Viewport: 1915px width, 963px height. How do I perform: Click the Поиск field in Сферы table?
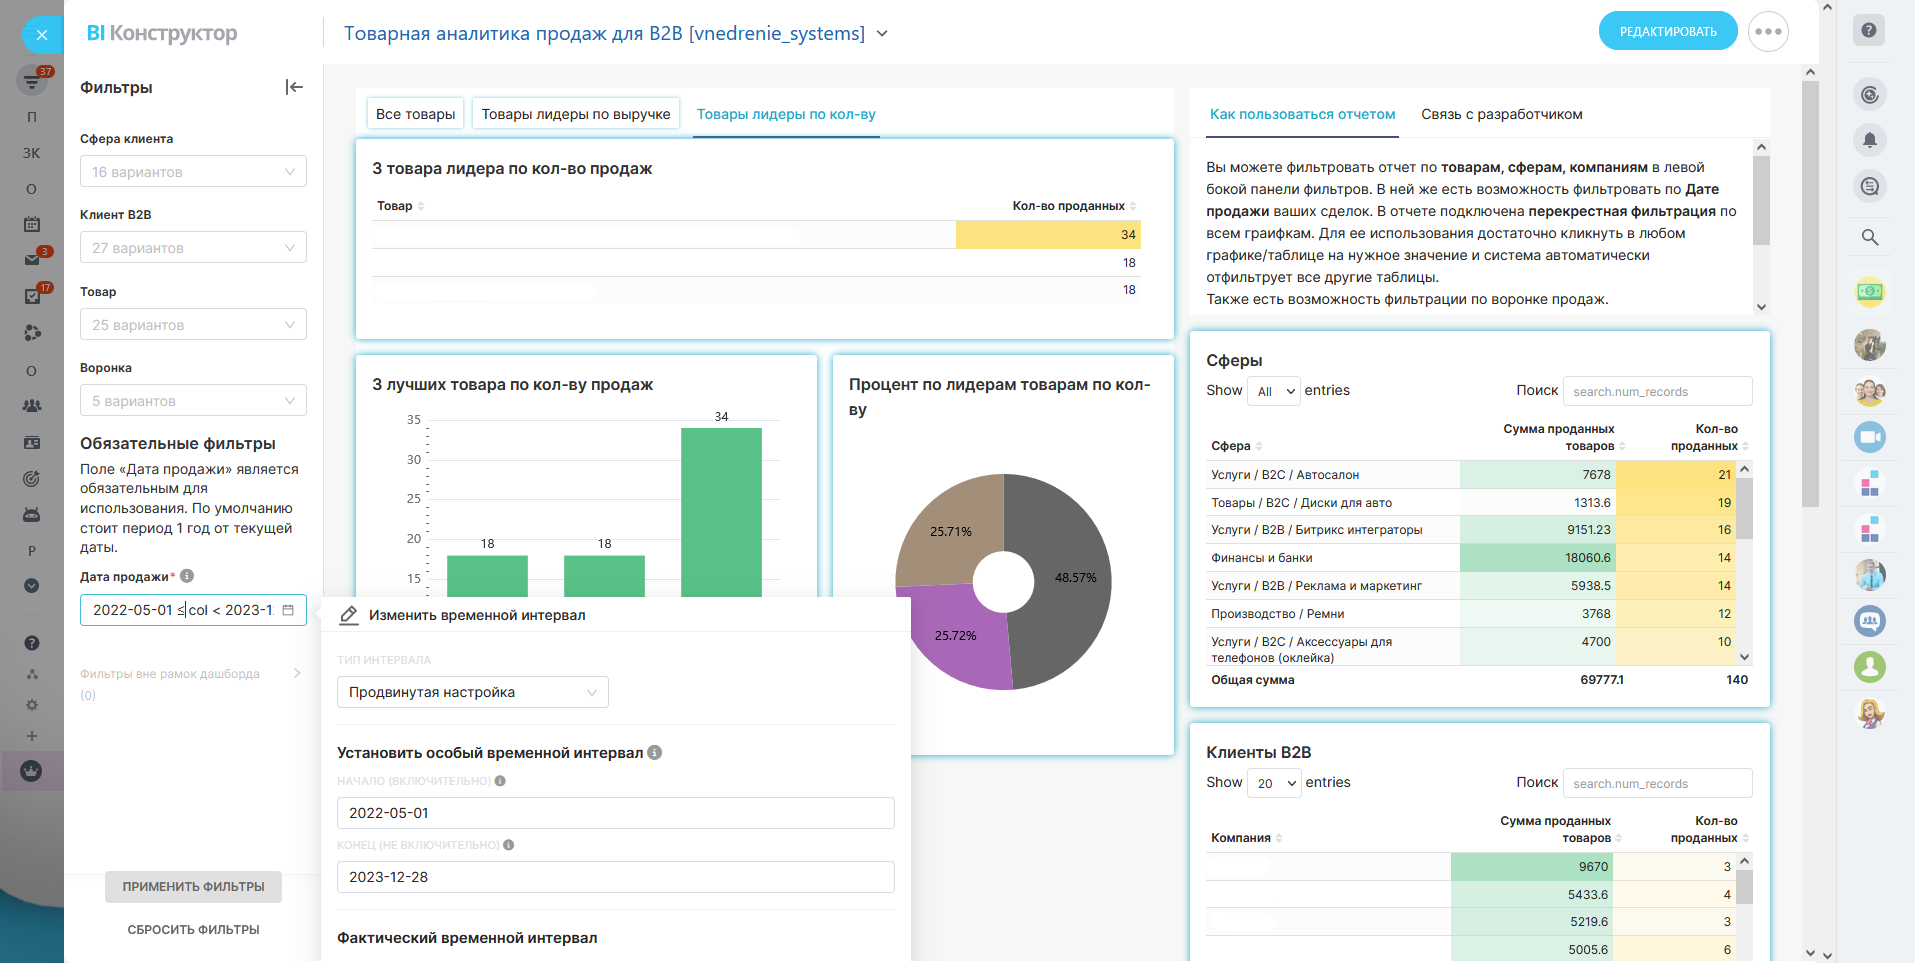click(x=1657, y=391)
